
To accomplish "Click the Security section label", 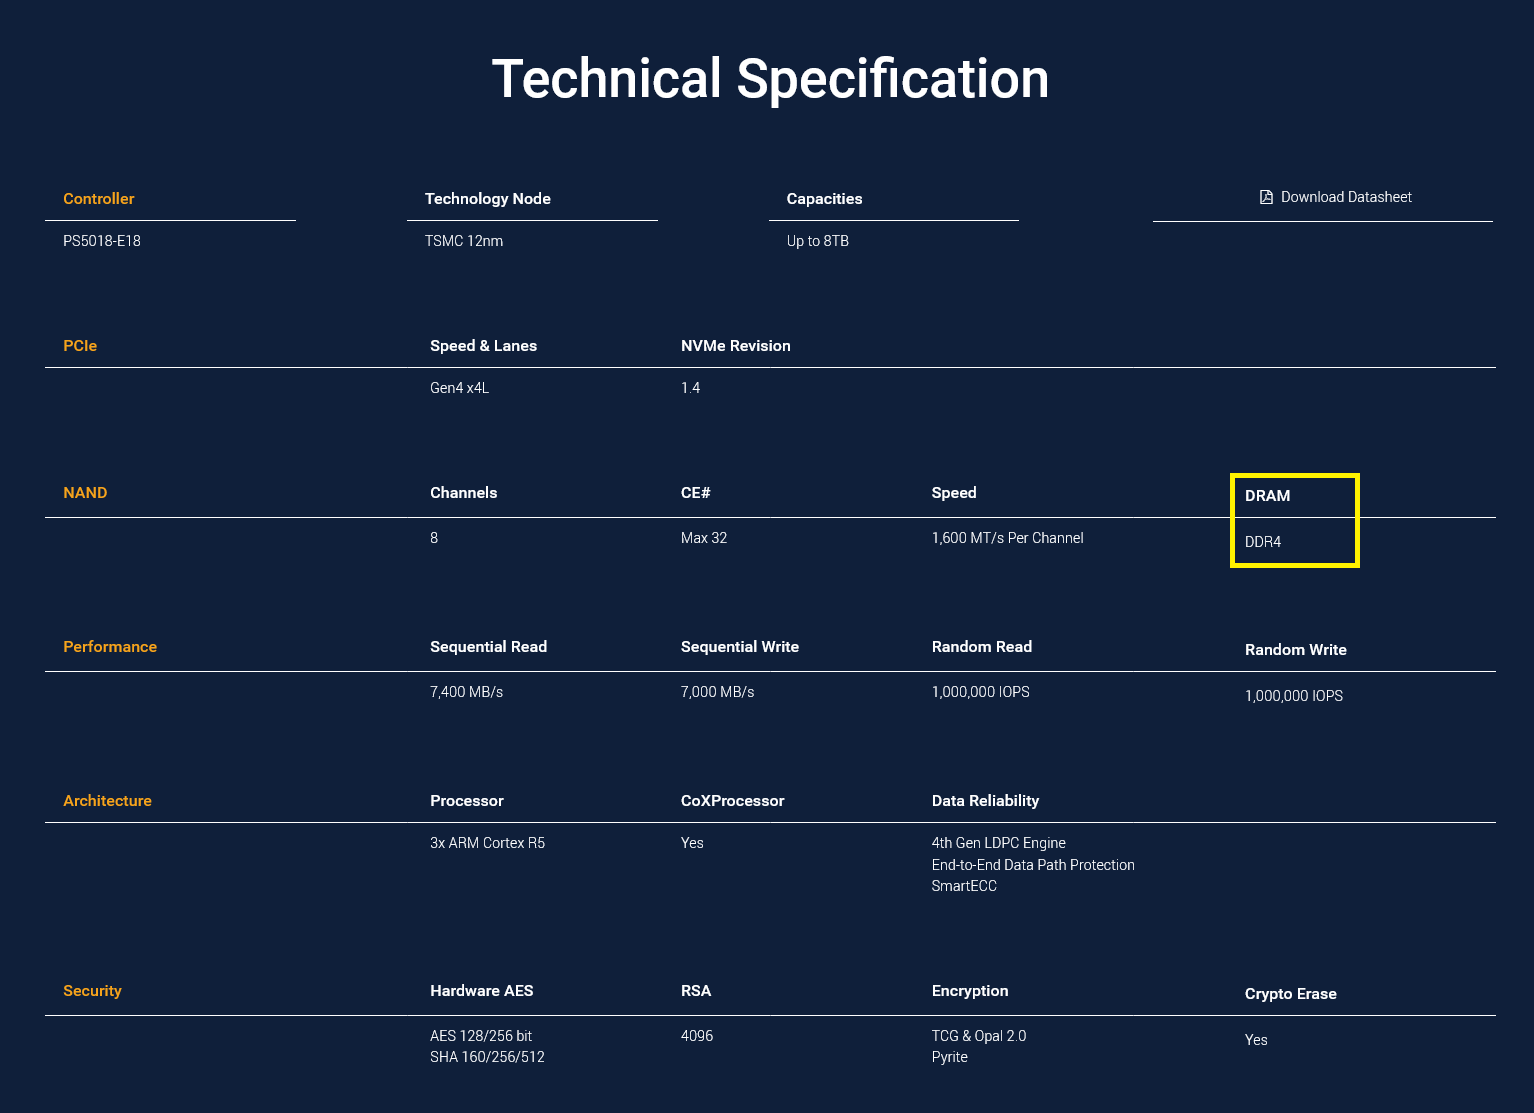I will click(x=92, y=991).
